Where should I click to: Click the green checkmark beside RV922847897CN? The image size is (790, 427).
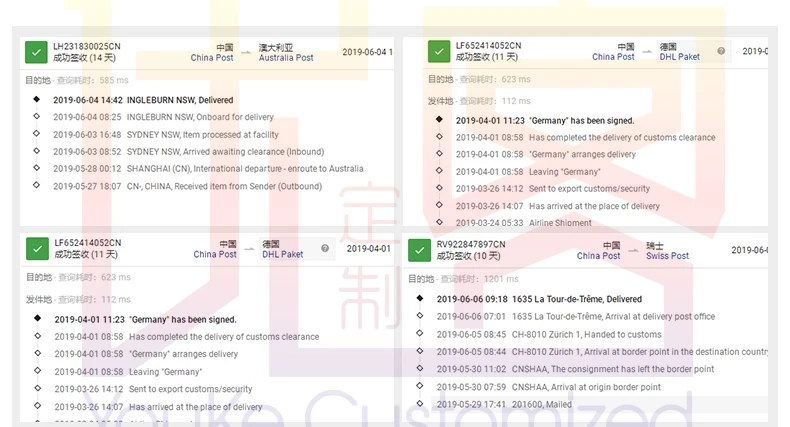[x=419, y=250]
